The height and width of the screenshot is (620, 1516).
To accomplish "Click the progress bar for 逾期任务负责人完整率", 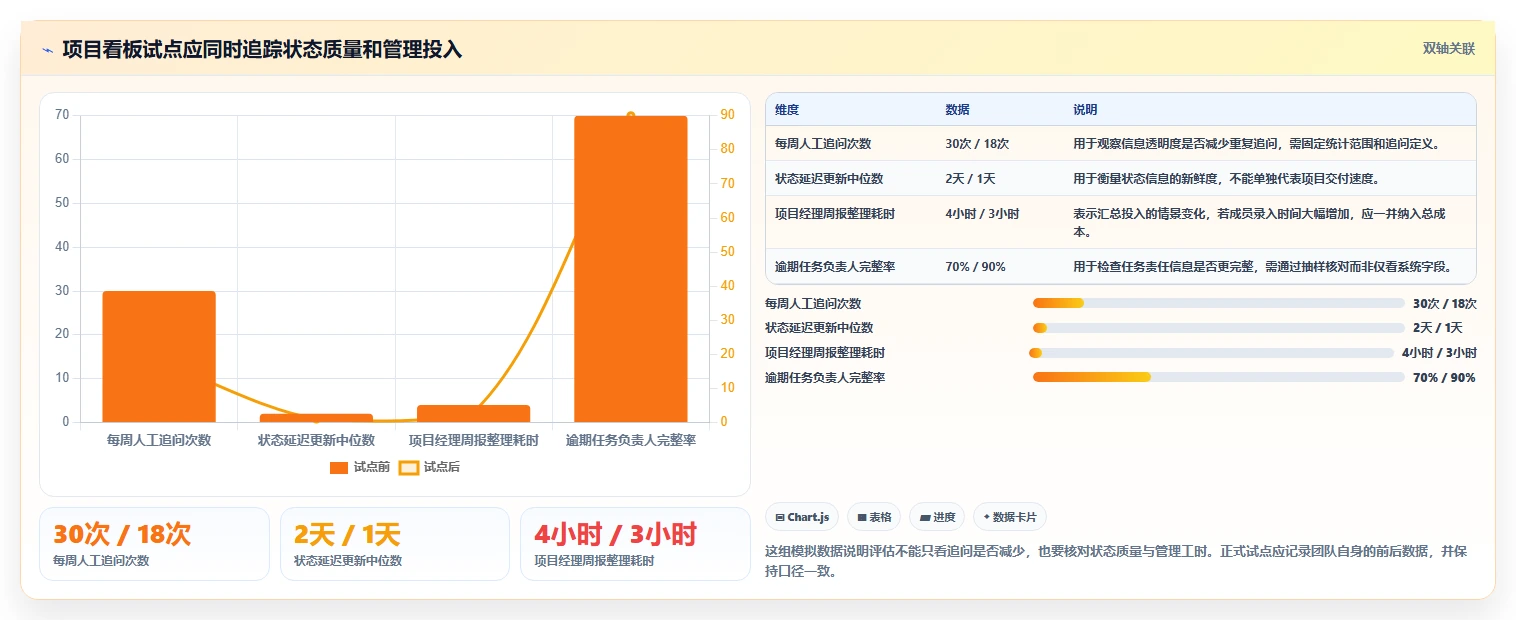I will point(1219,377).
